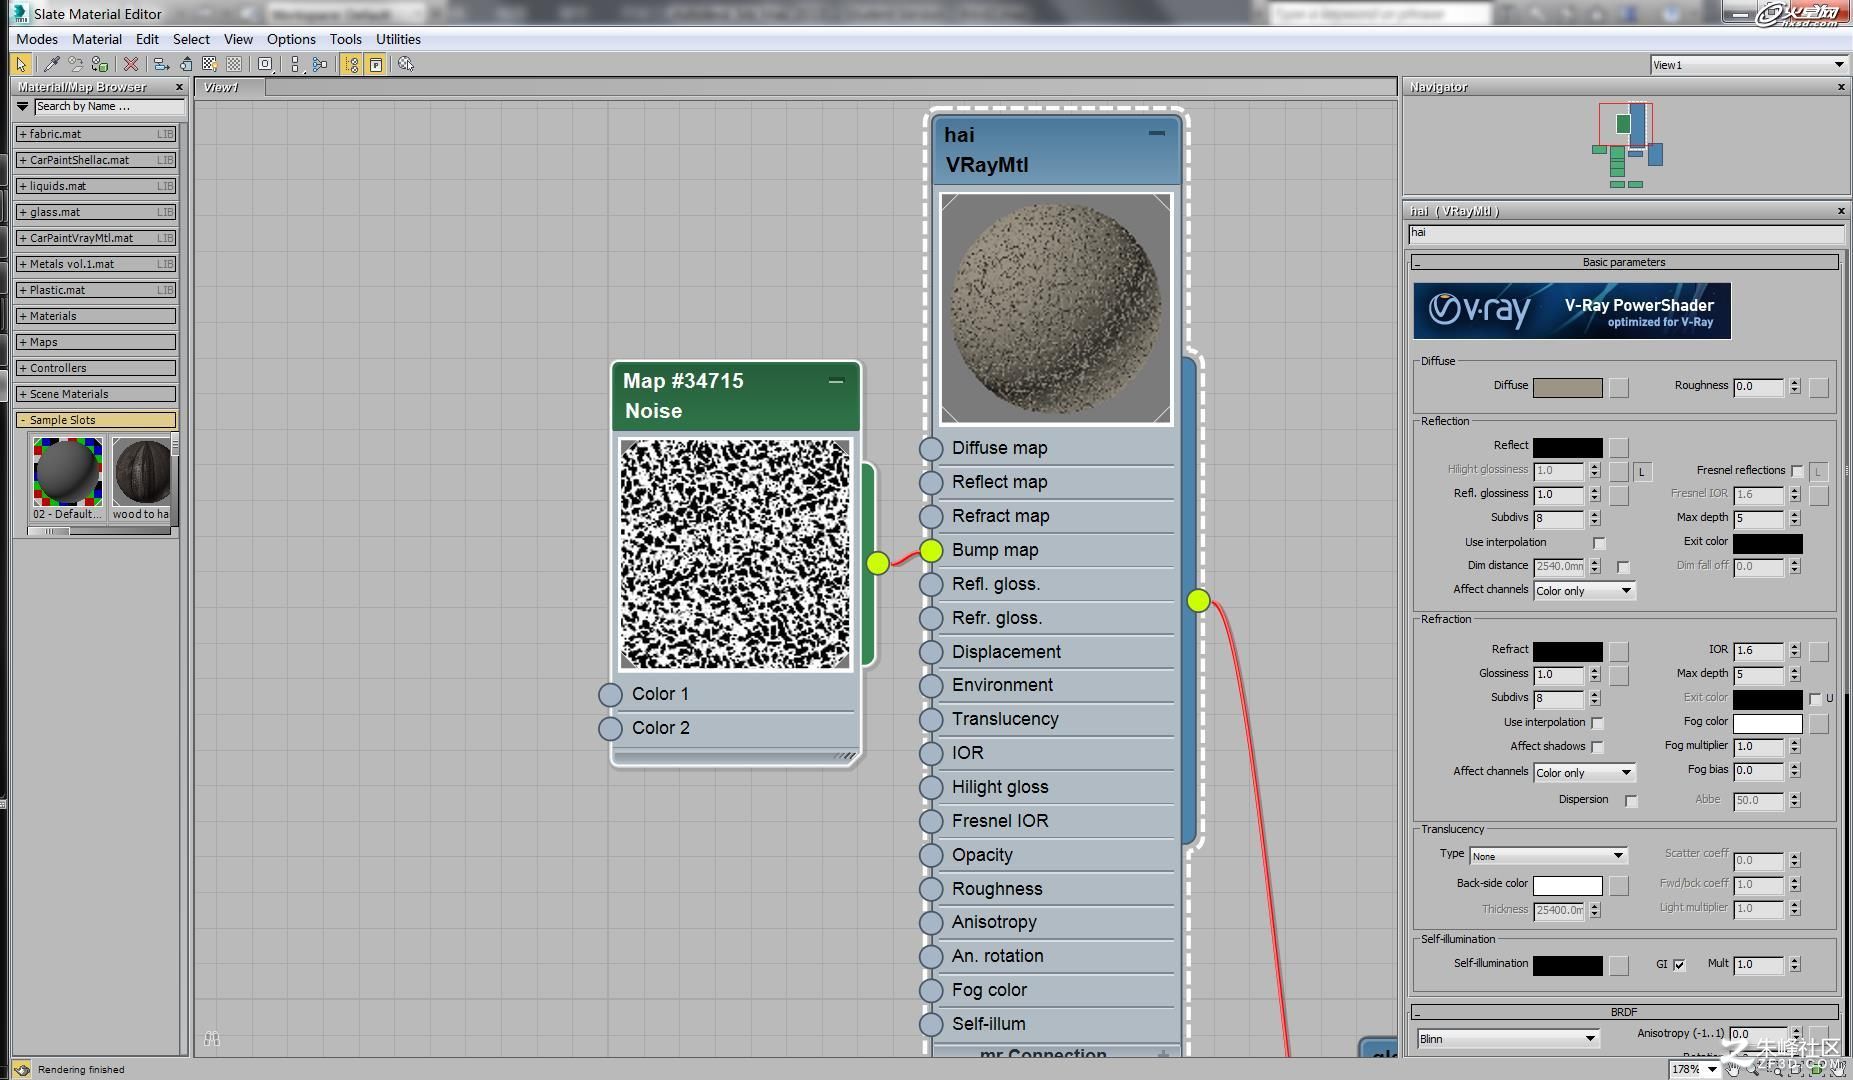Open Translucency Type dropdown
1853x1080 pixels.
[x=1548, y=856]
